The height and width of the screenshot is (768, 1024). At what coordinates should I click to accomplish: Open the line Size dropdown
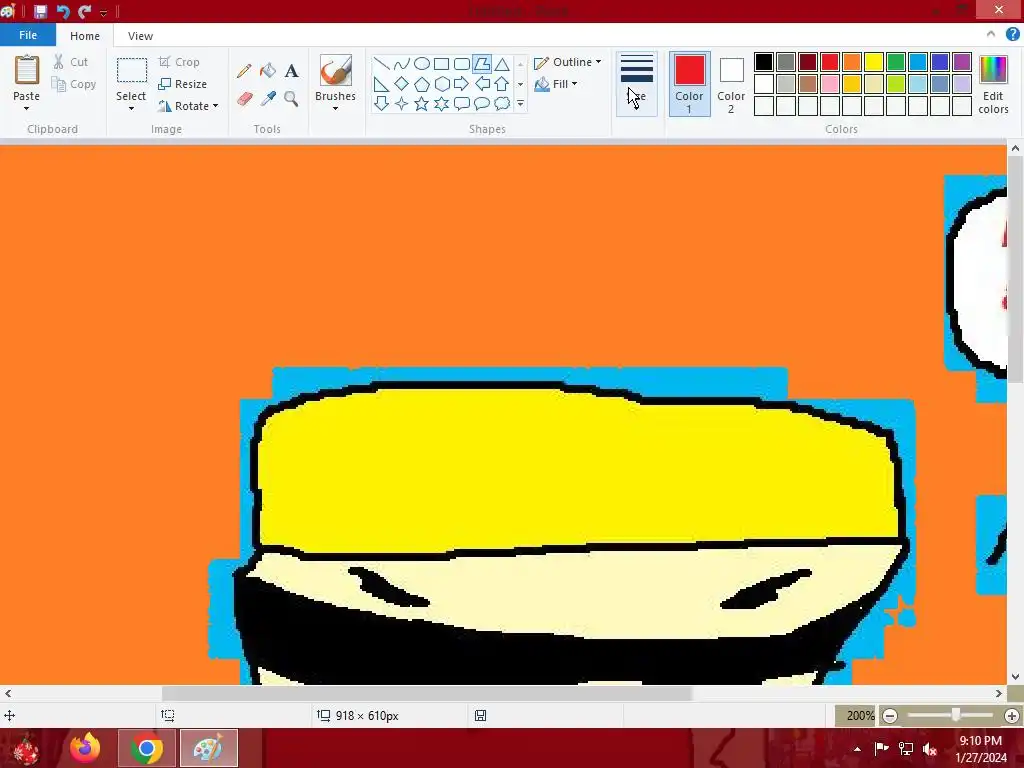(637, 84)
